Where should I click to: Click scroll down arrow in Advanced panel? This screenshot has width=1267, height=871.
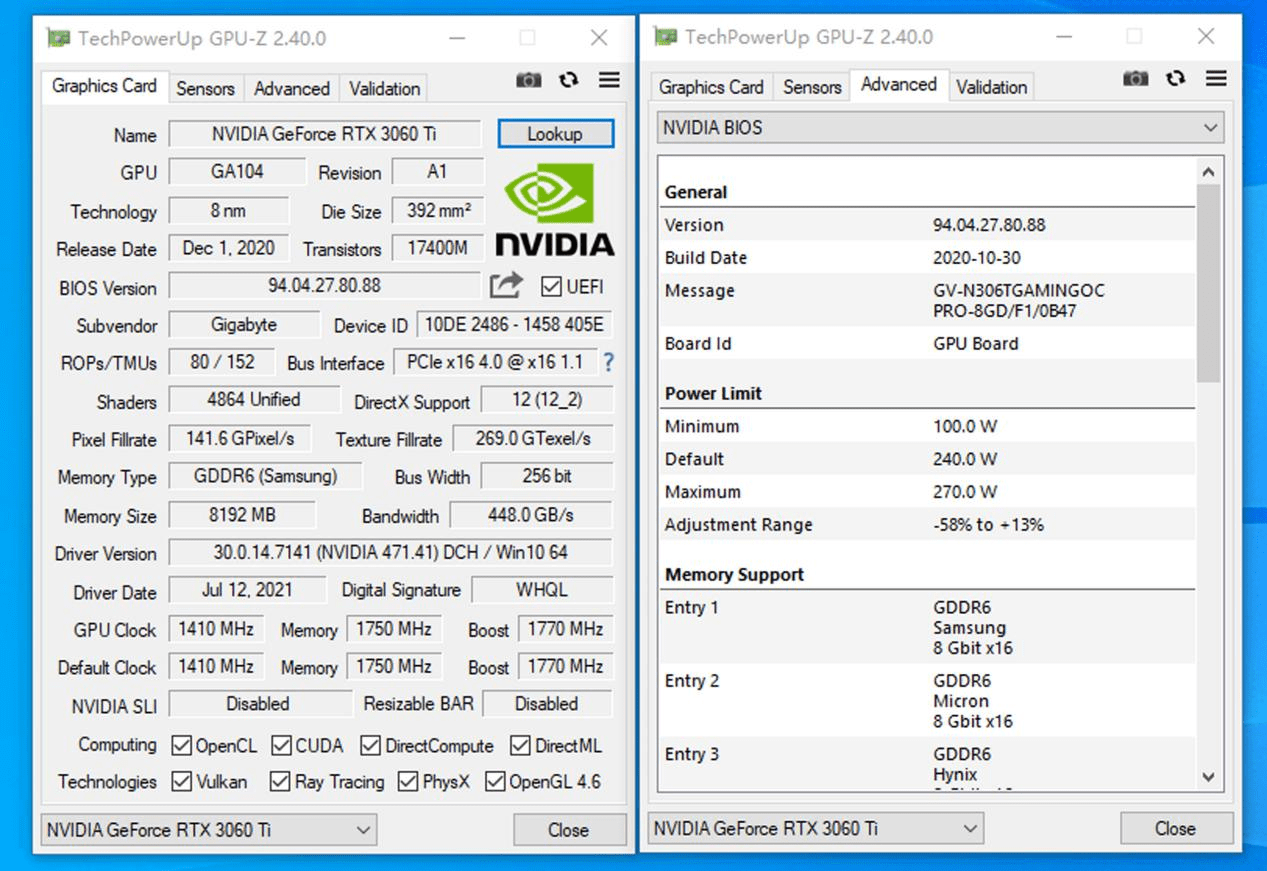[x=1208, y=776]
